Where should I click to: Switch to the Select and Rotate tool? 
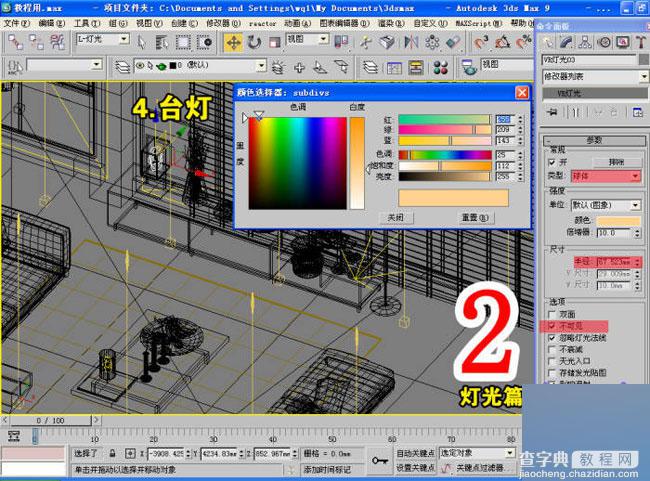tap(254, 42)
